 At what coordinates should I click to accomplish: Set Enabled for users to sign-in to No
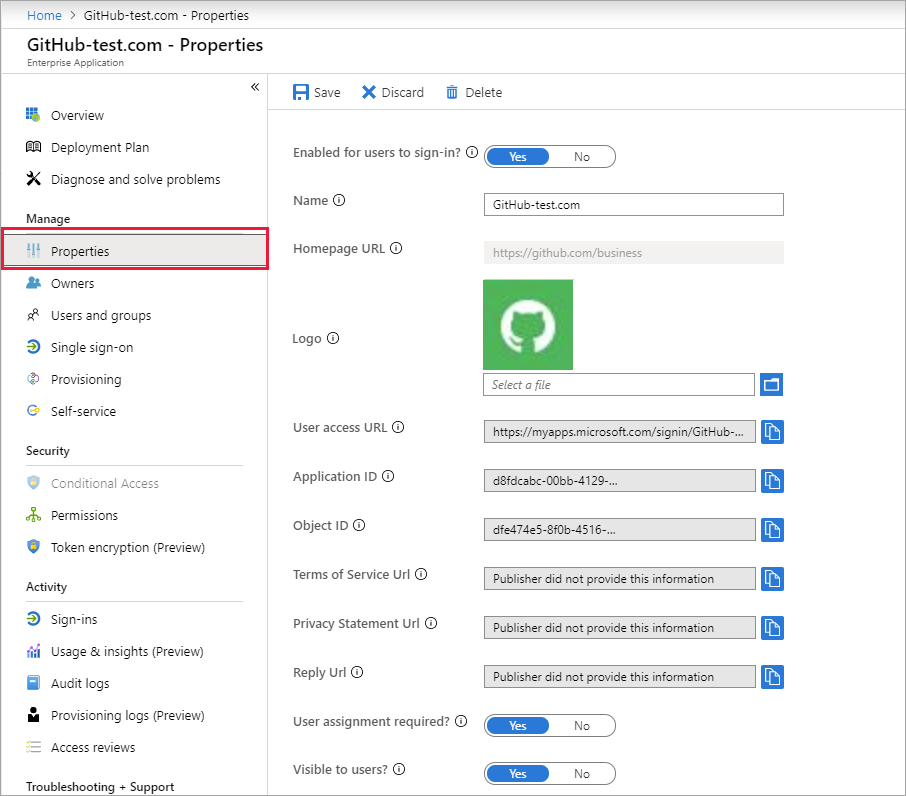pos(582,157)
